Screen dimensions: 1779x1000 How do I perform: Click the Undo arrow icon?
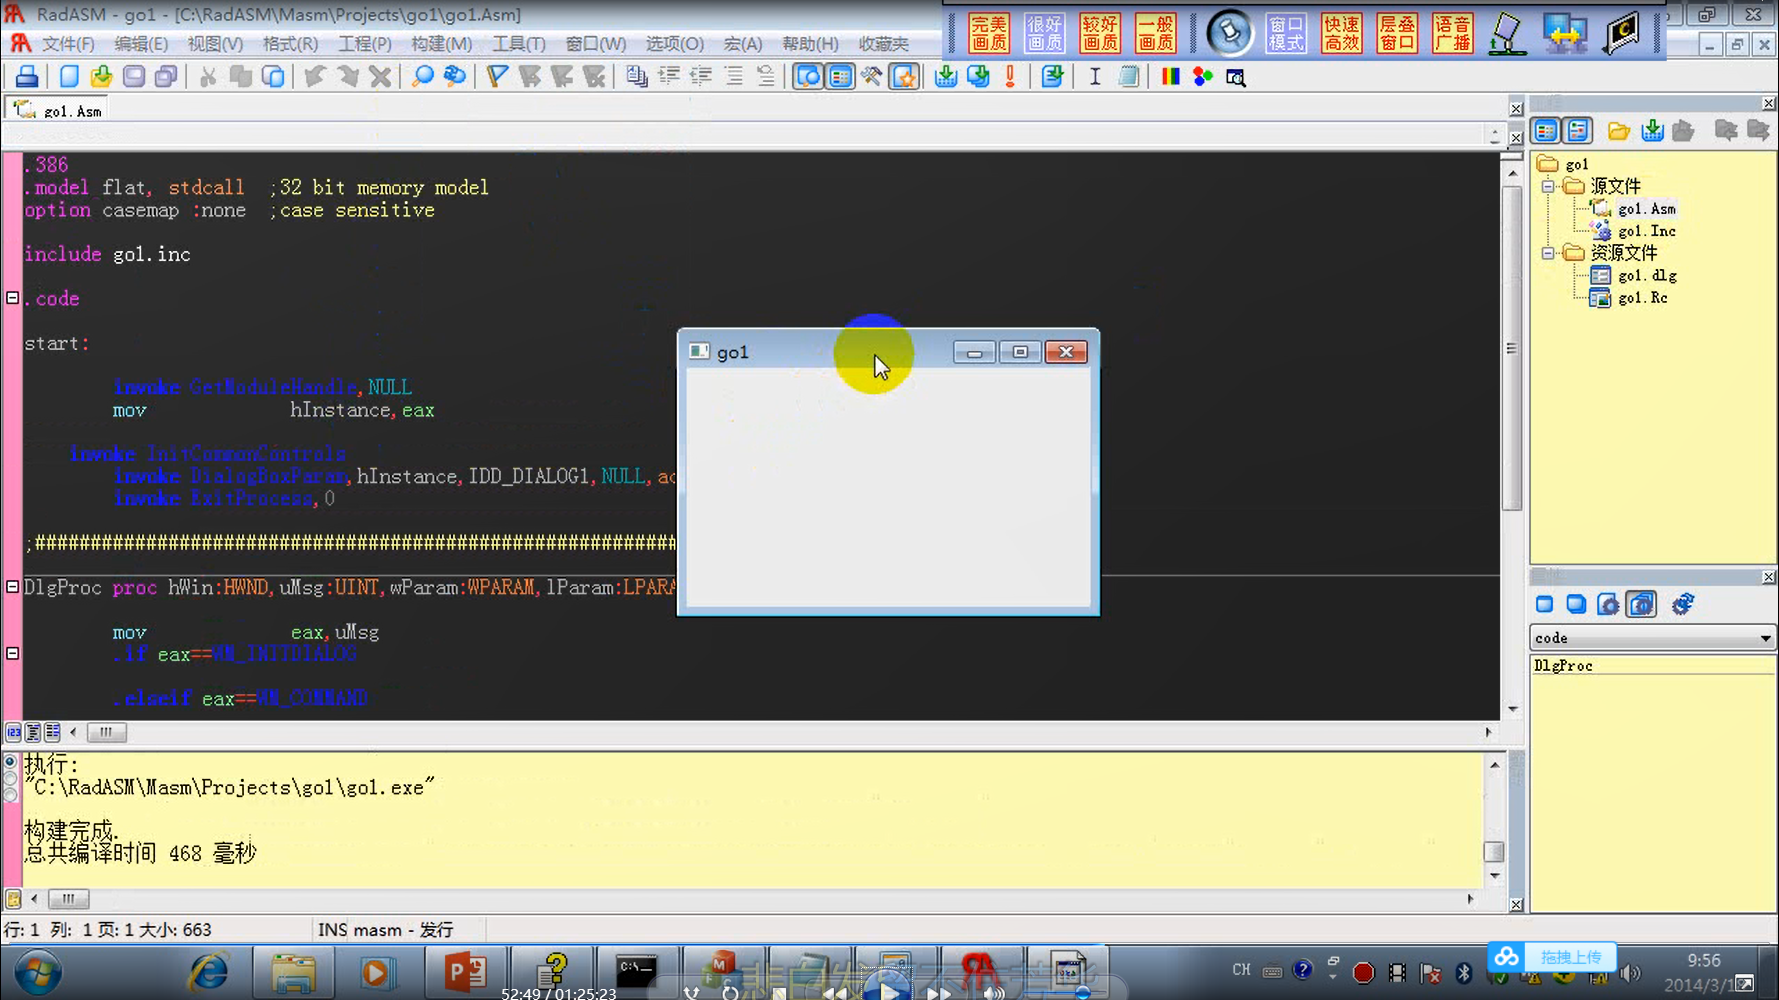(315, 77)
